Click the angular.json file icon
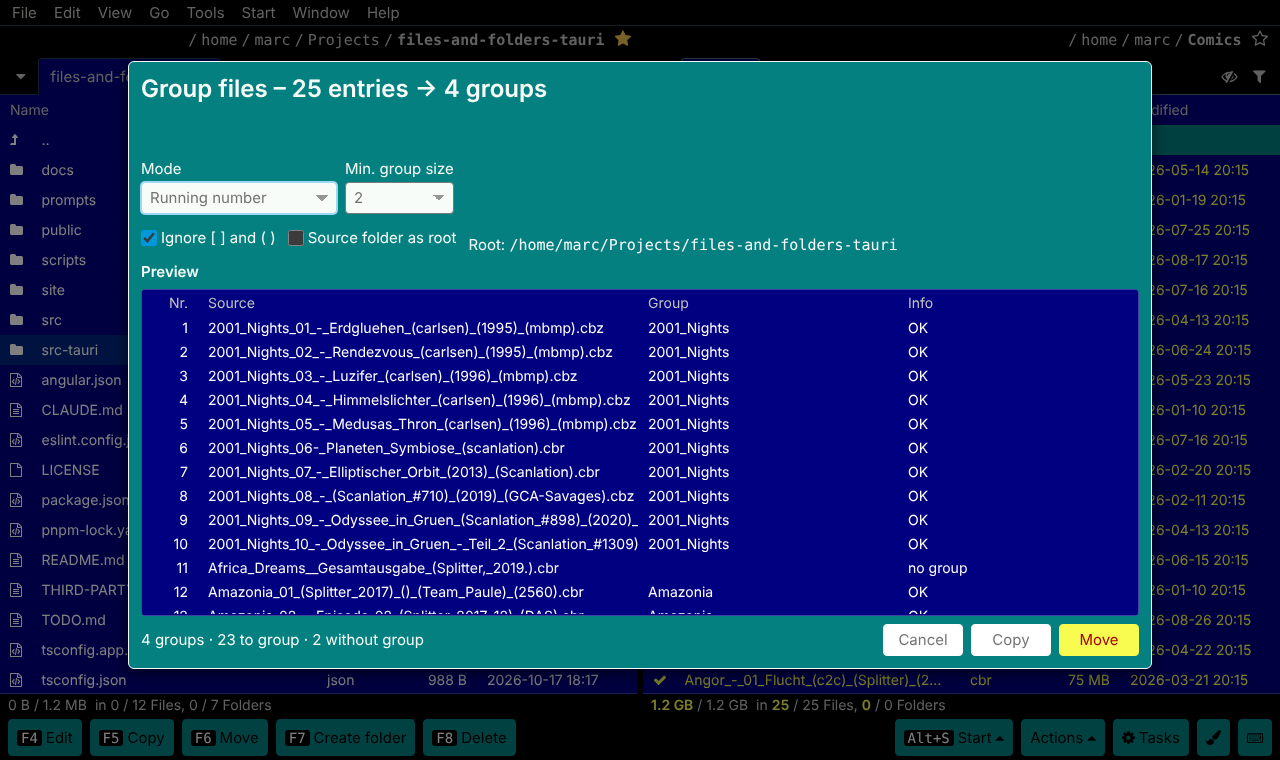Image resolution: width=1280 pixels, height=760 pixels. pyautogui.click(x=16, y=380)
